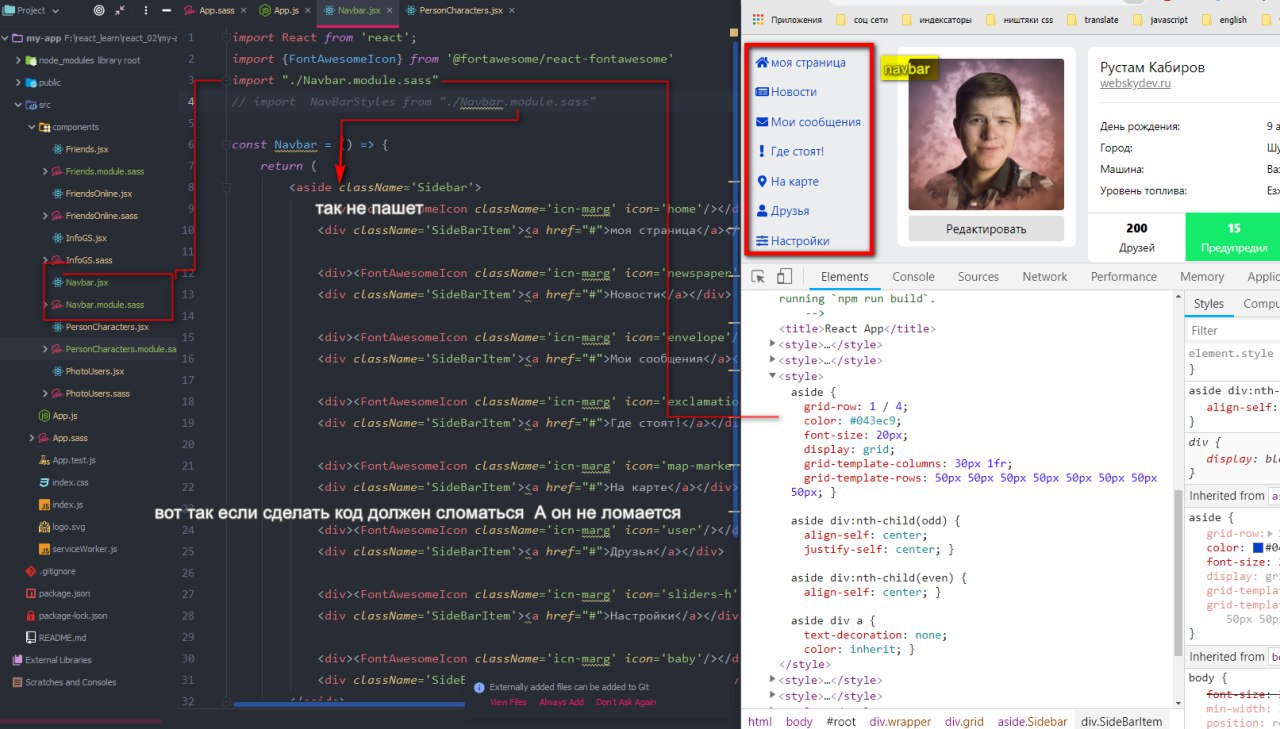Click the envelope icon beside Мои сообщения
1280x729 pixels.
pos(762,122)
